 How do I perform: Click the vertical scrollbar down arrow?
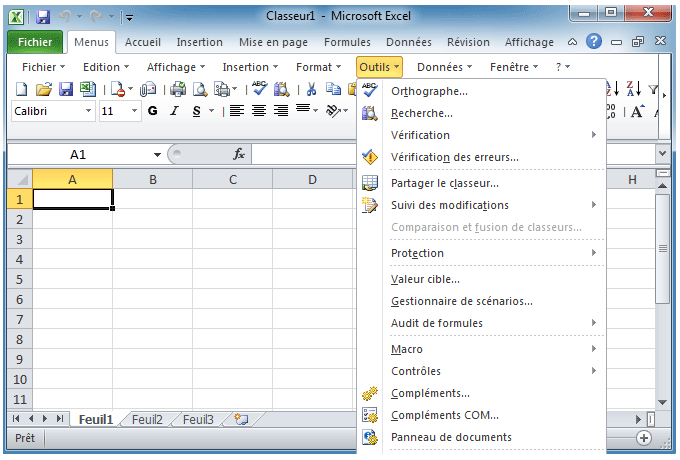[662, 402]
